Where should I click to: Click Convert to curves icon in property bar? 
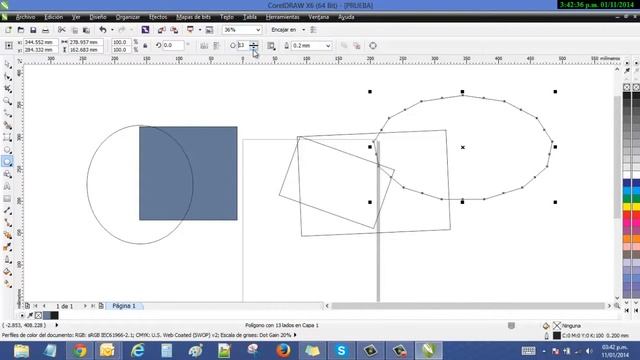point(373,46)
